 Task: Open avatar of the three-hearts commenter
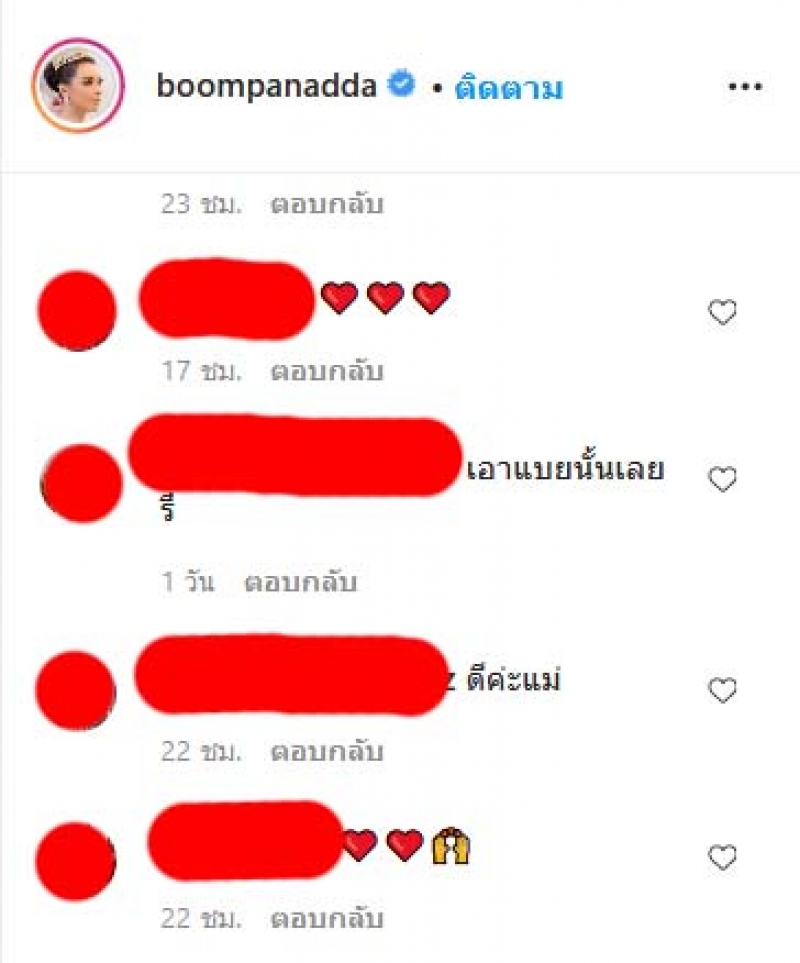coord(77,311)
